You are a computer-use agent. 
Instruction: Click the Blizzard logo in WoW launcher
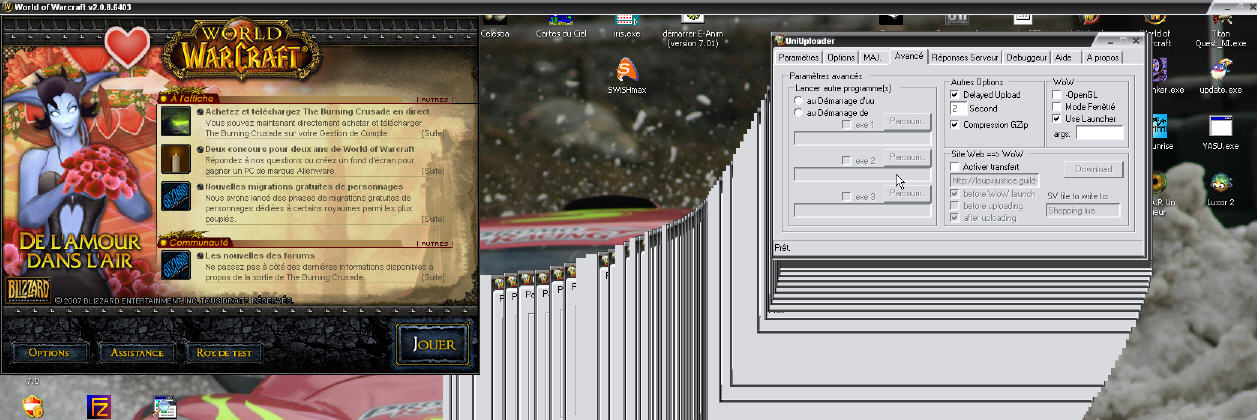(x=28, y=290)
